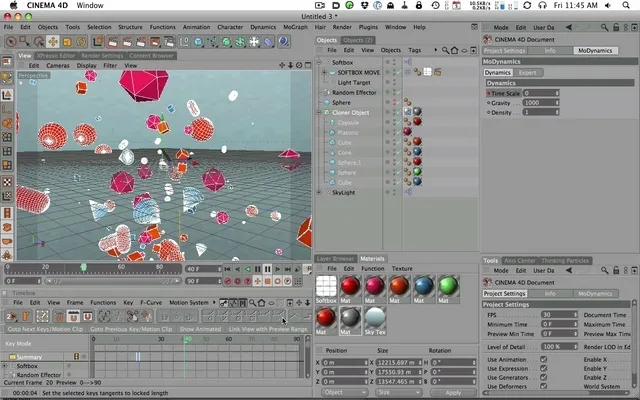Click the Go to Start playback icon
Viewport: 640px width, 400px height.
click(x=228, y=269)
